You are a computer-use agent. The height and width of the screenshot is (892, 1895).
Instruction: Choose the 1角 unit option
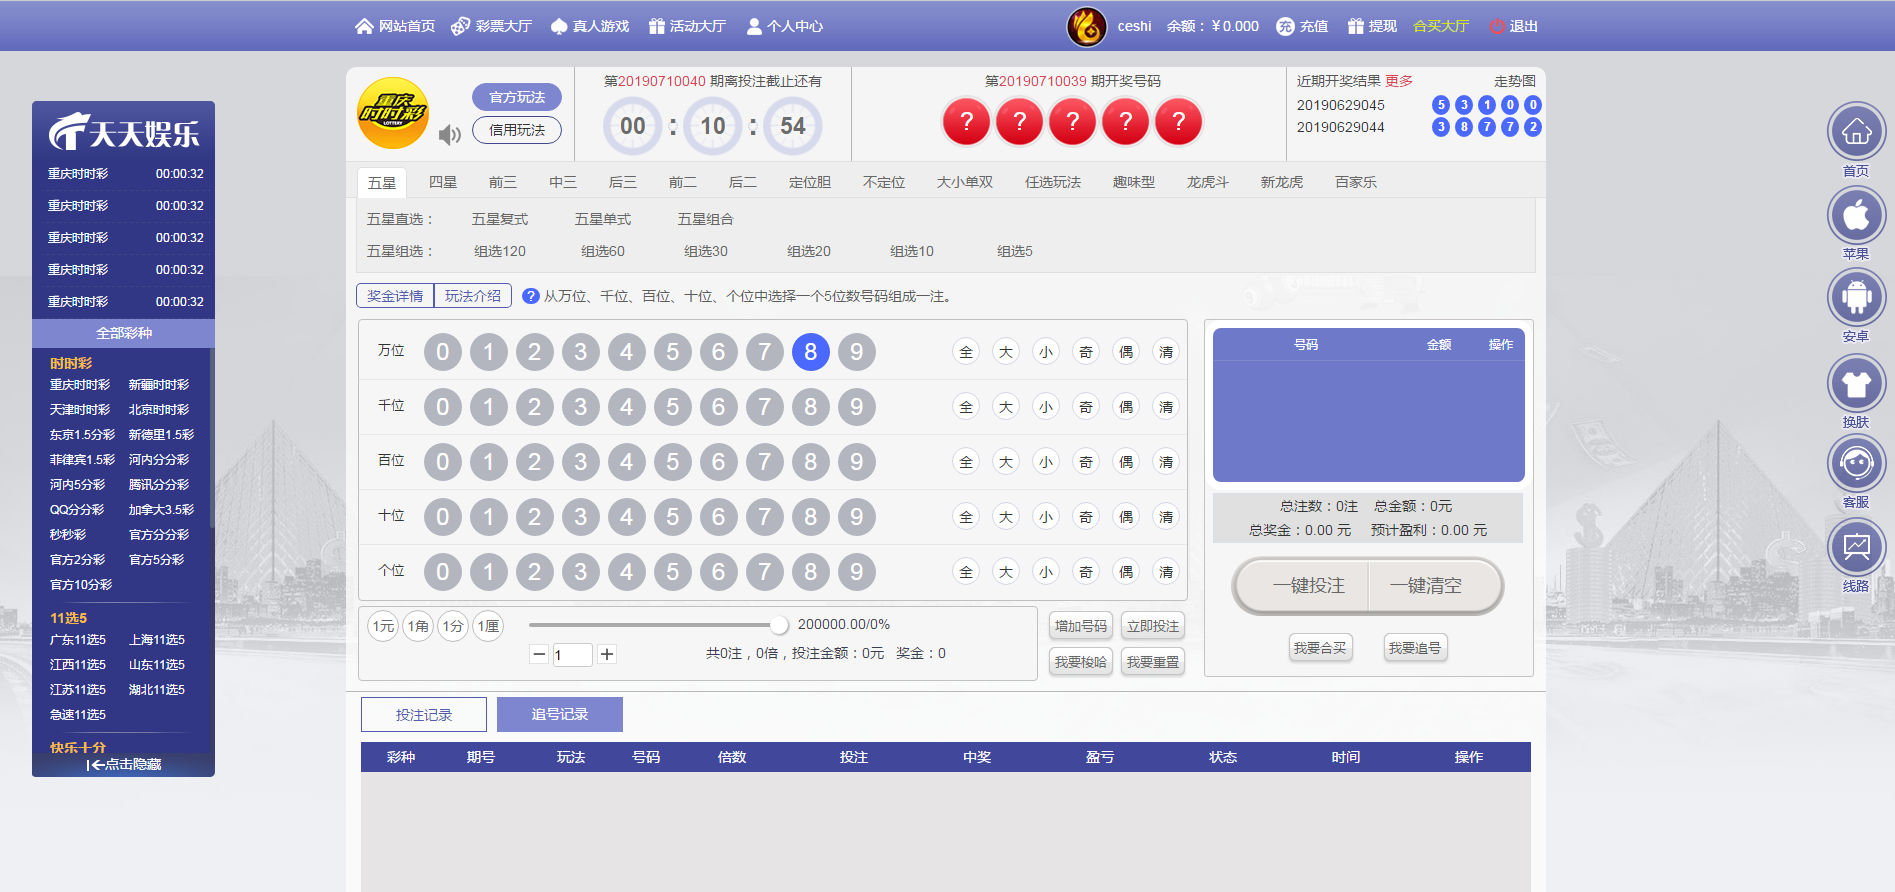[418, 626]
